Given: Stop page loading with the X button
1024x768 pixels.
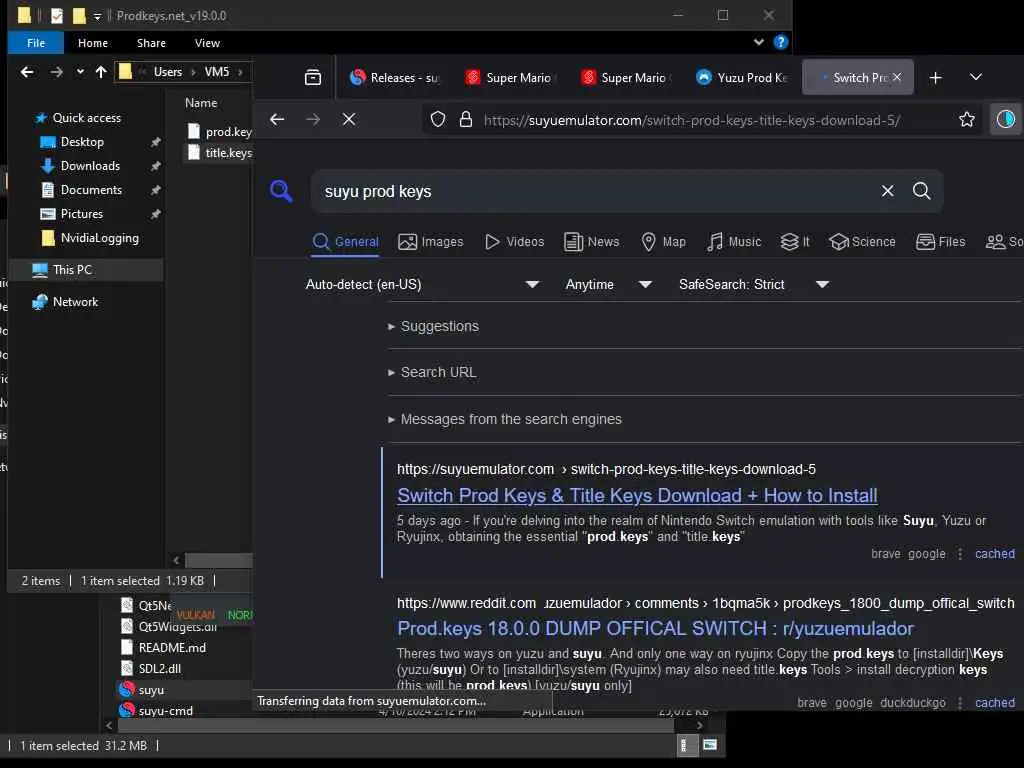Looking at the screenshot, I should click(349, 120).
